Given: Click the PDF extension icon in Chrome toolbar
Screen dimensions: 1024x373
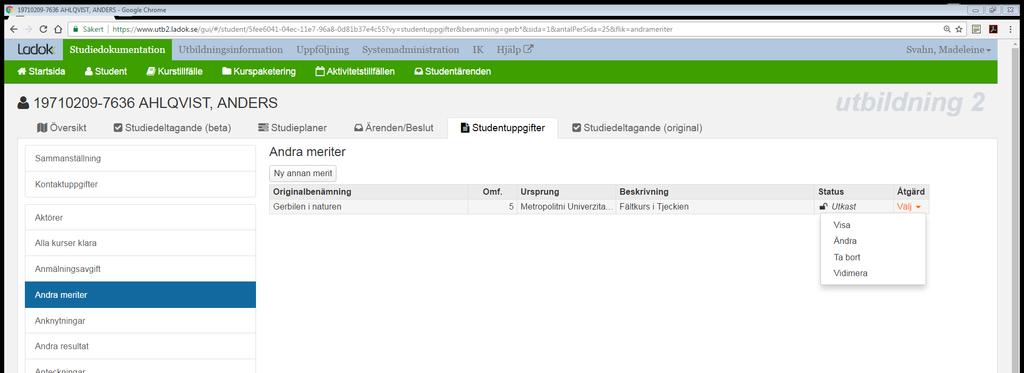Looking at the screenshot, I should 993,29.
